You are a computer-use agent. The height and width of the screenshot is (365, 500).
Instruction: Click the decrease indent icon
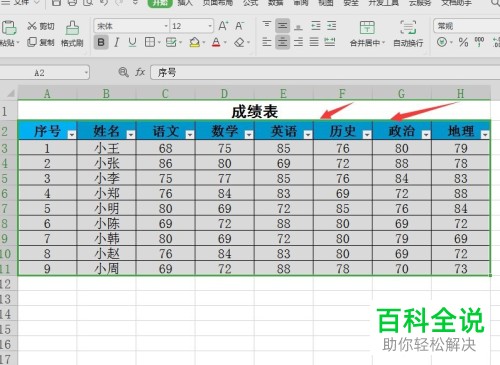click(315, 26)
